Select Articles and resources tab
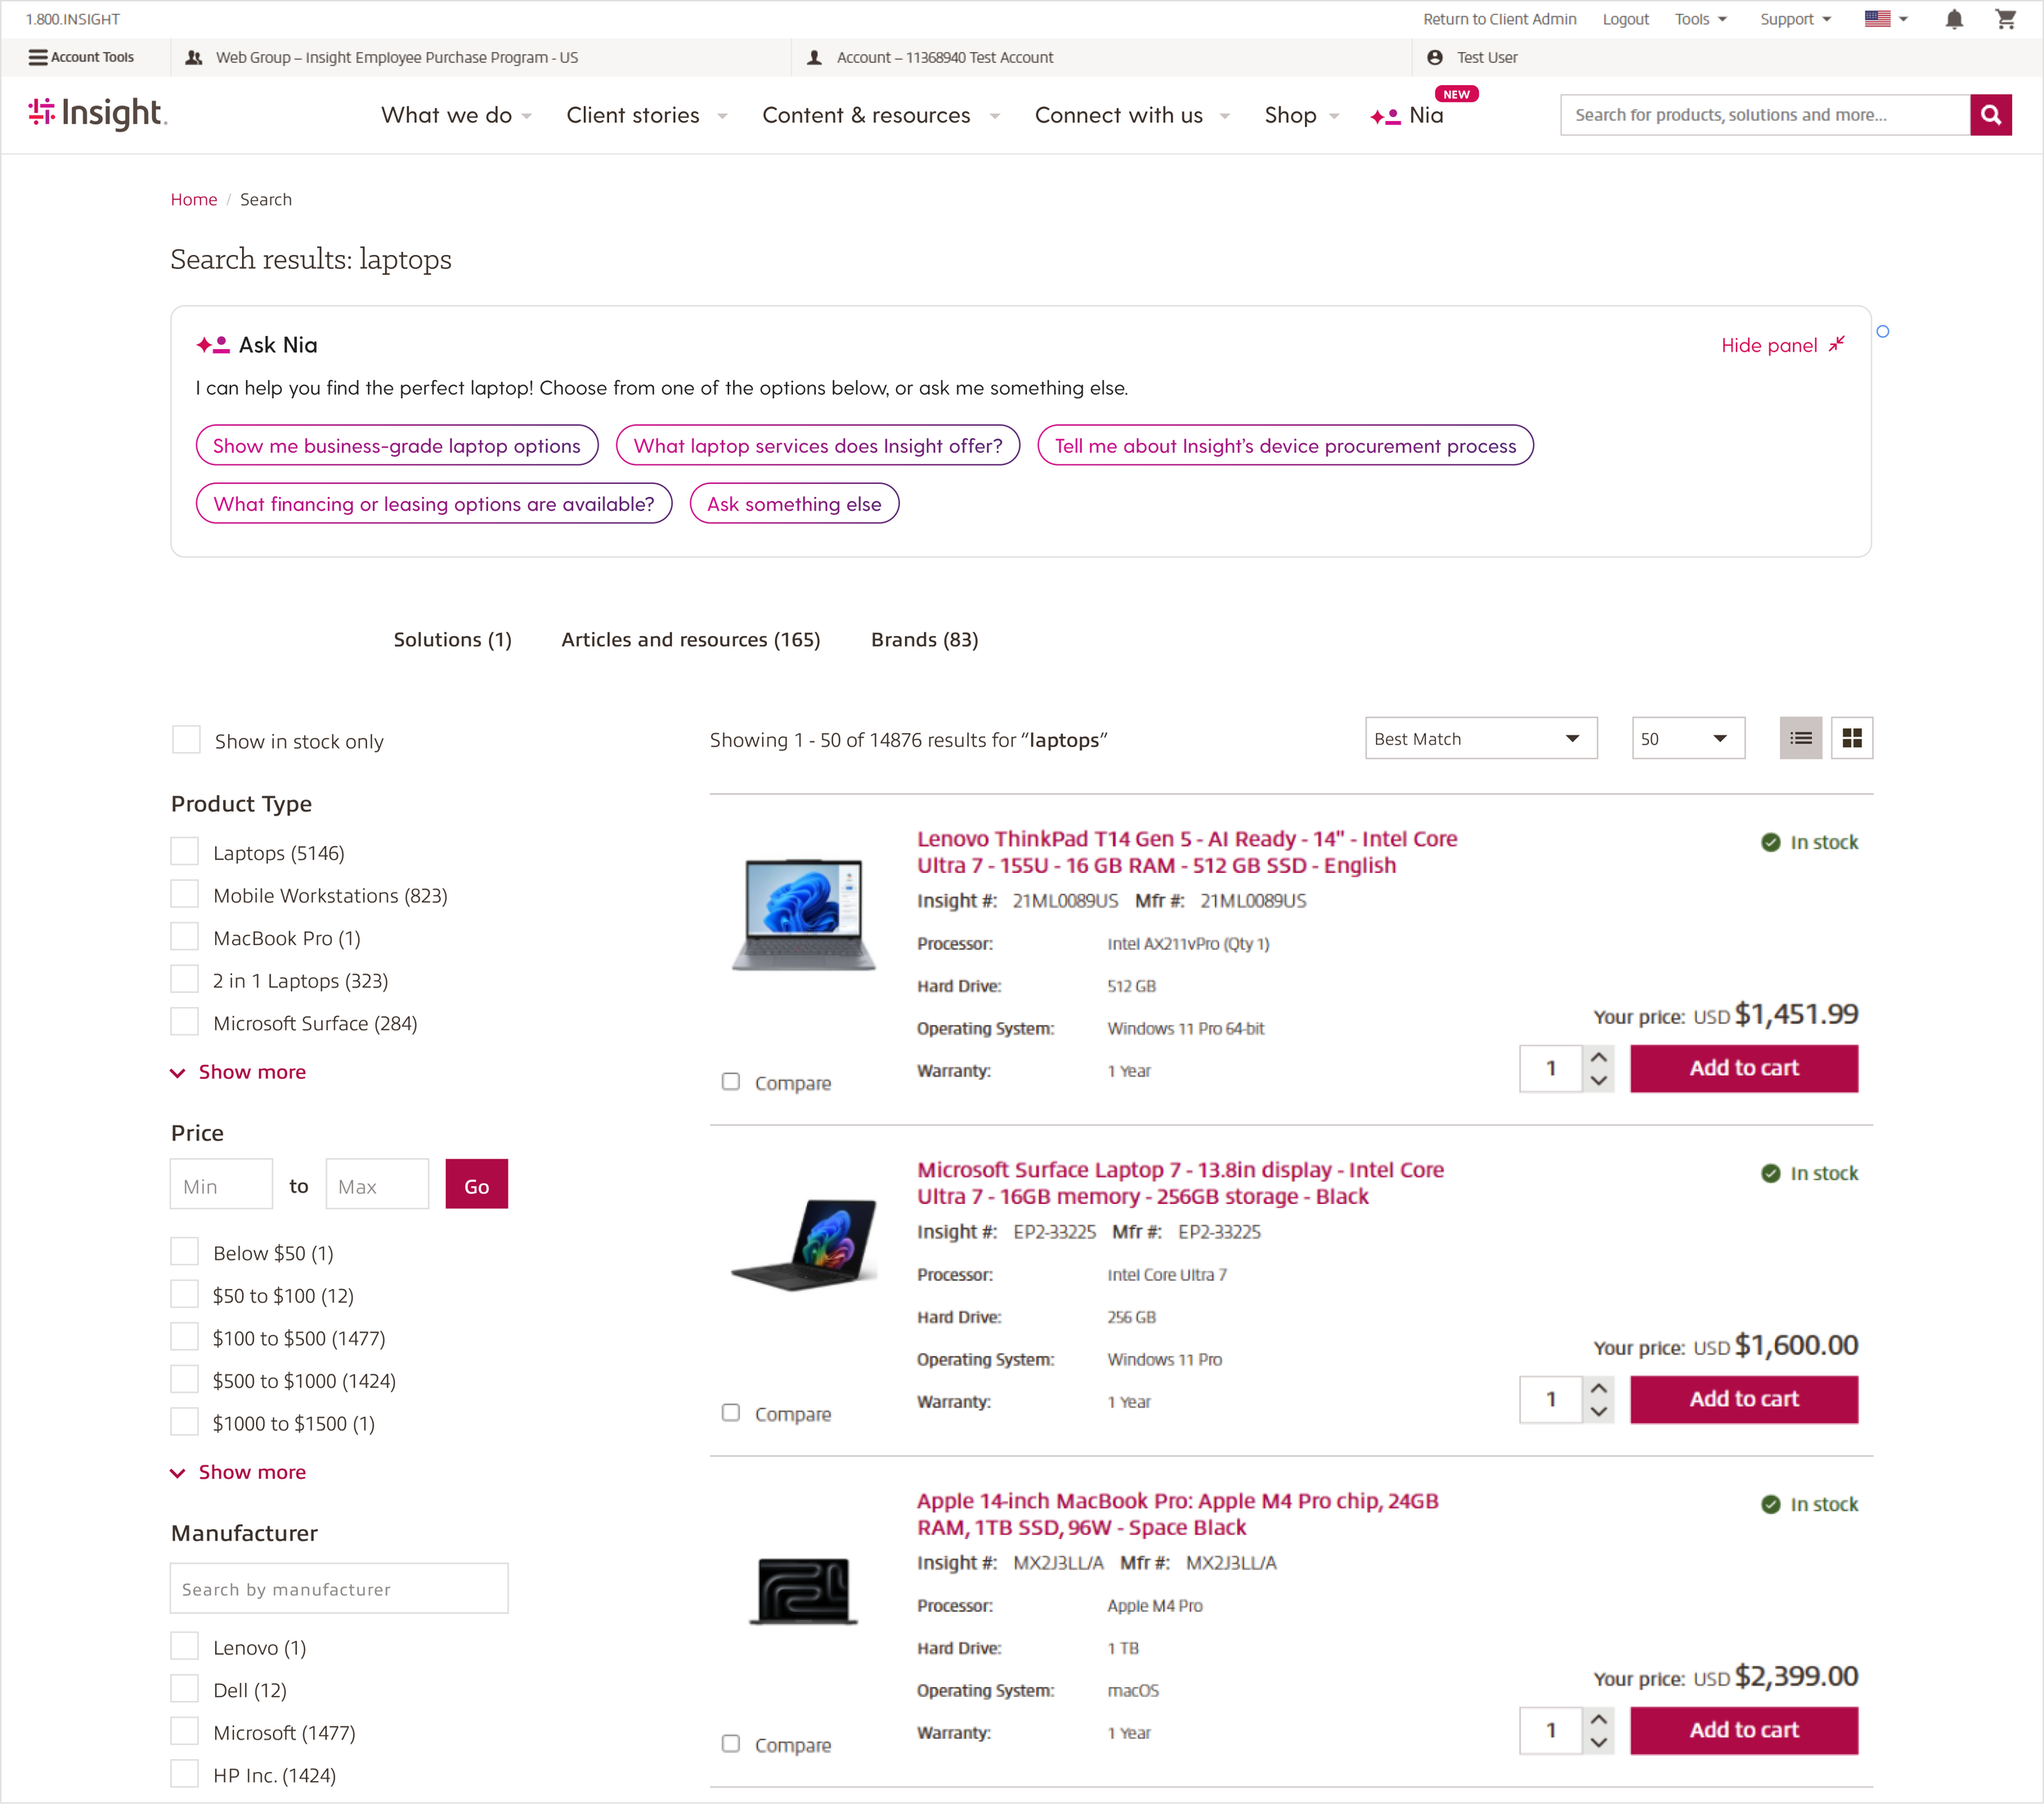This screenshot has width=2044, height=1804. (691, 639)
